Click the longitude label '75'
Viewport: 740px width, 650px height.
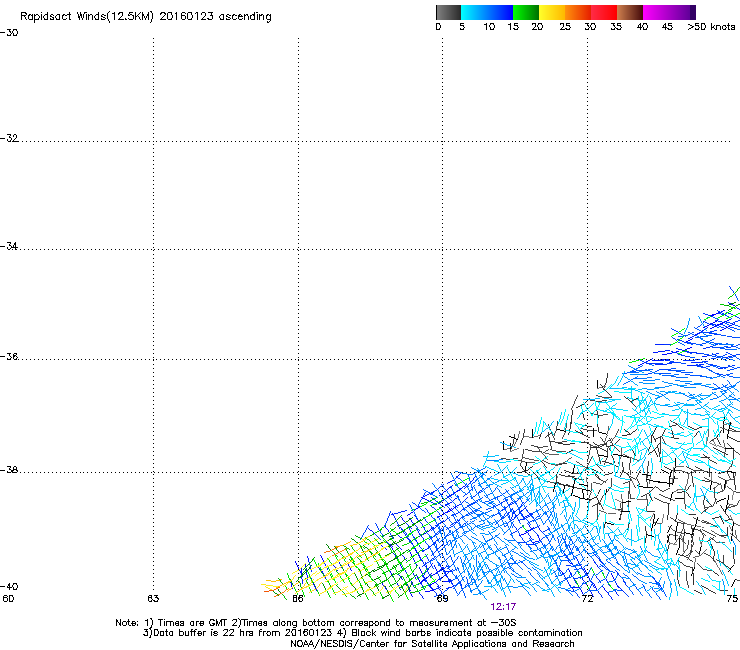point(732,599)
